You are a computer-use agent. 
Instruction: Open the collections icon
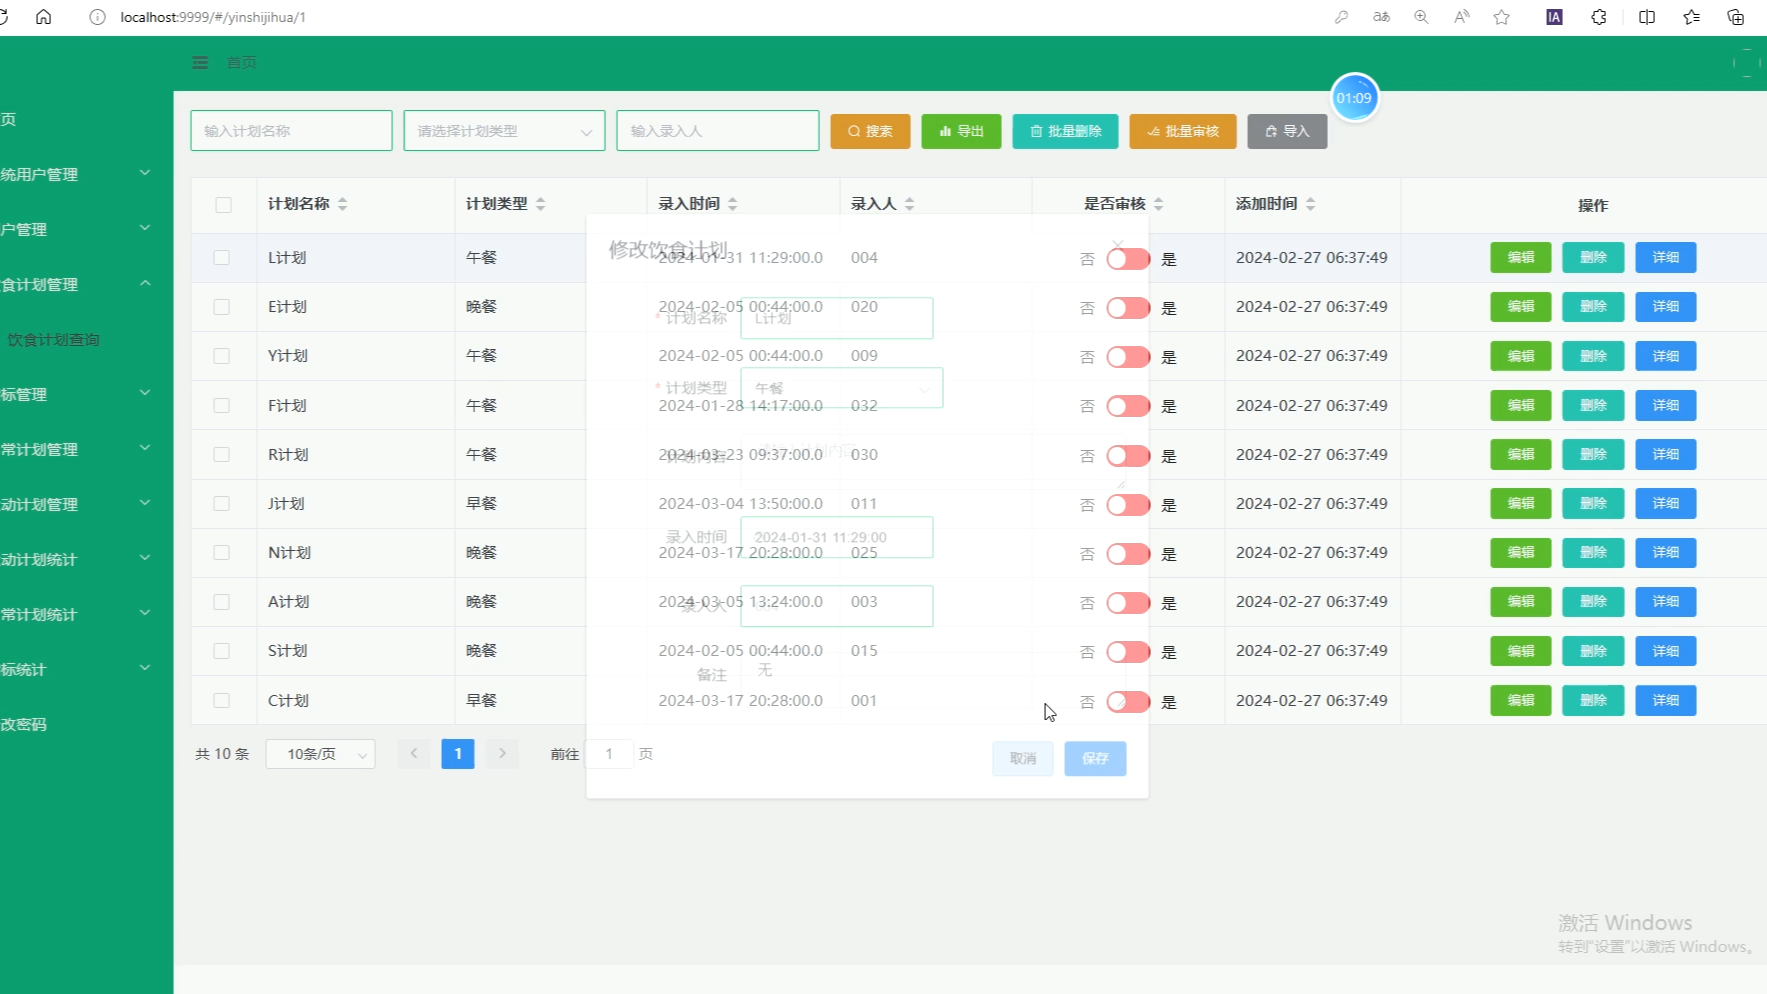click(1735, 17)
